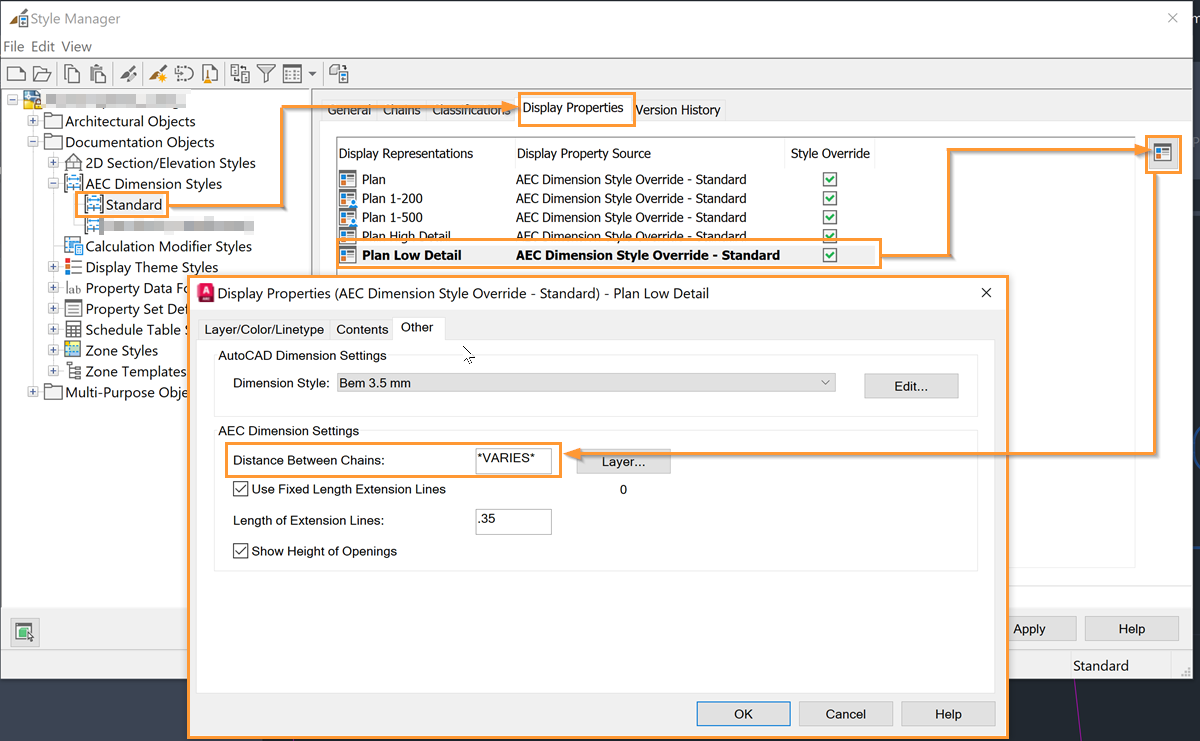Open the Inter-drawing Copy toolbar icon

tap(238, 73)
